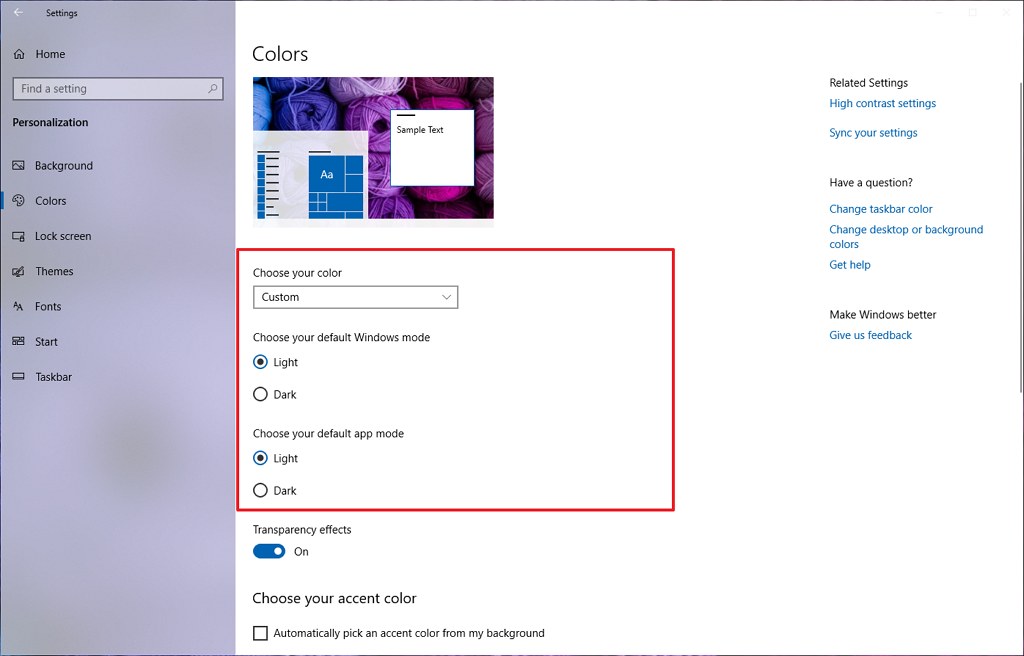
Task: Turn off Transparency effects toggle
Action: coord(269,551)
